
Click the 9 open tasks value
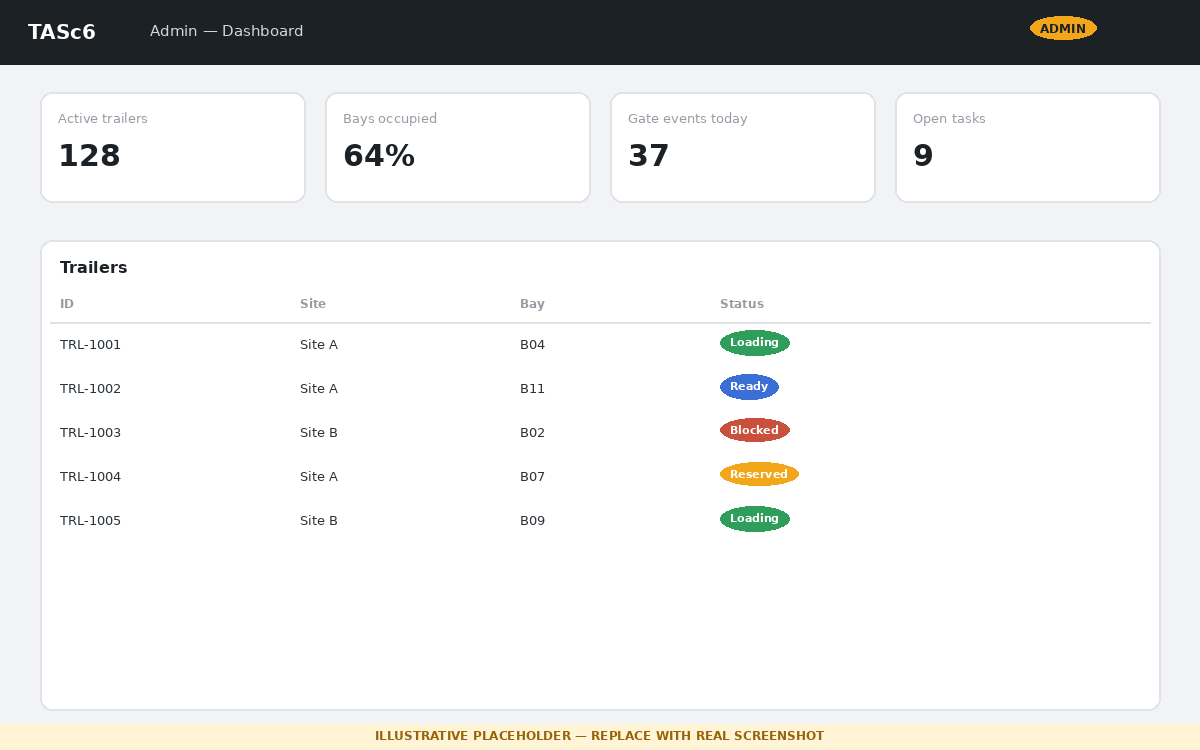(923, 156)
